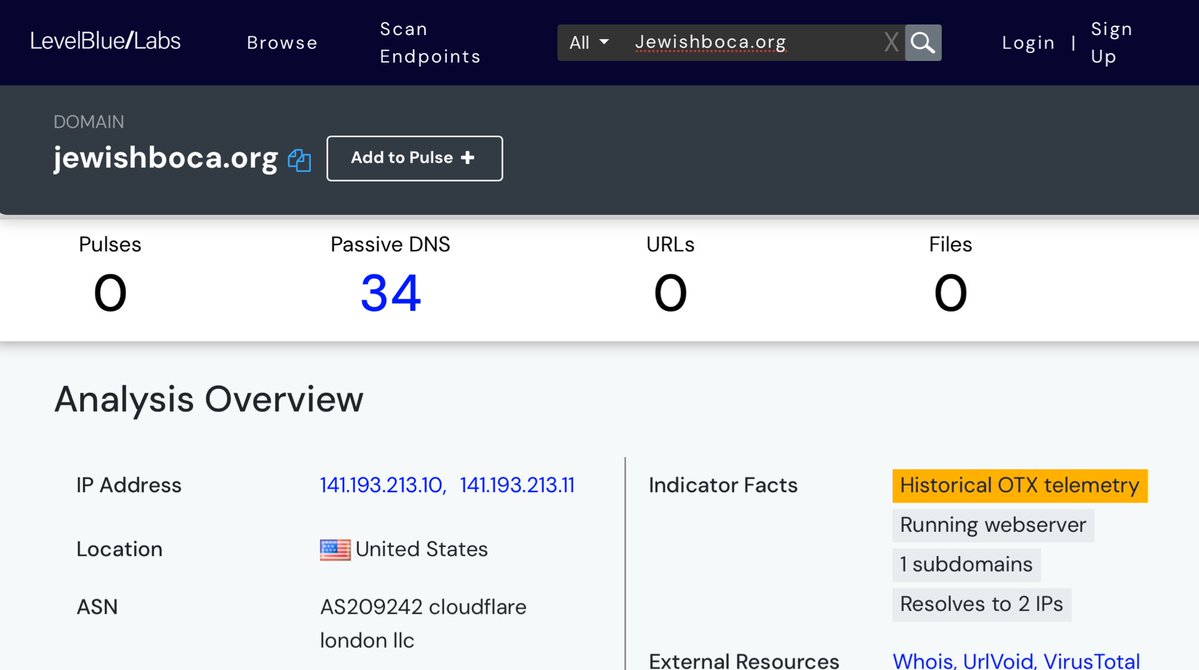Click the Login link
This screenshot has width=1199, height=670.
click(x=1028, y=43)
